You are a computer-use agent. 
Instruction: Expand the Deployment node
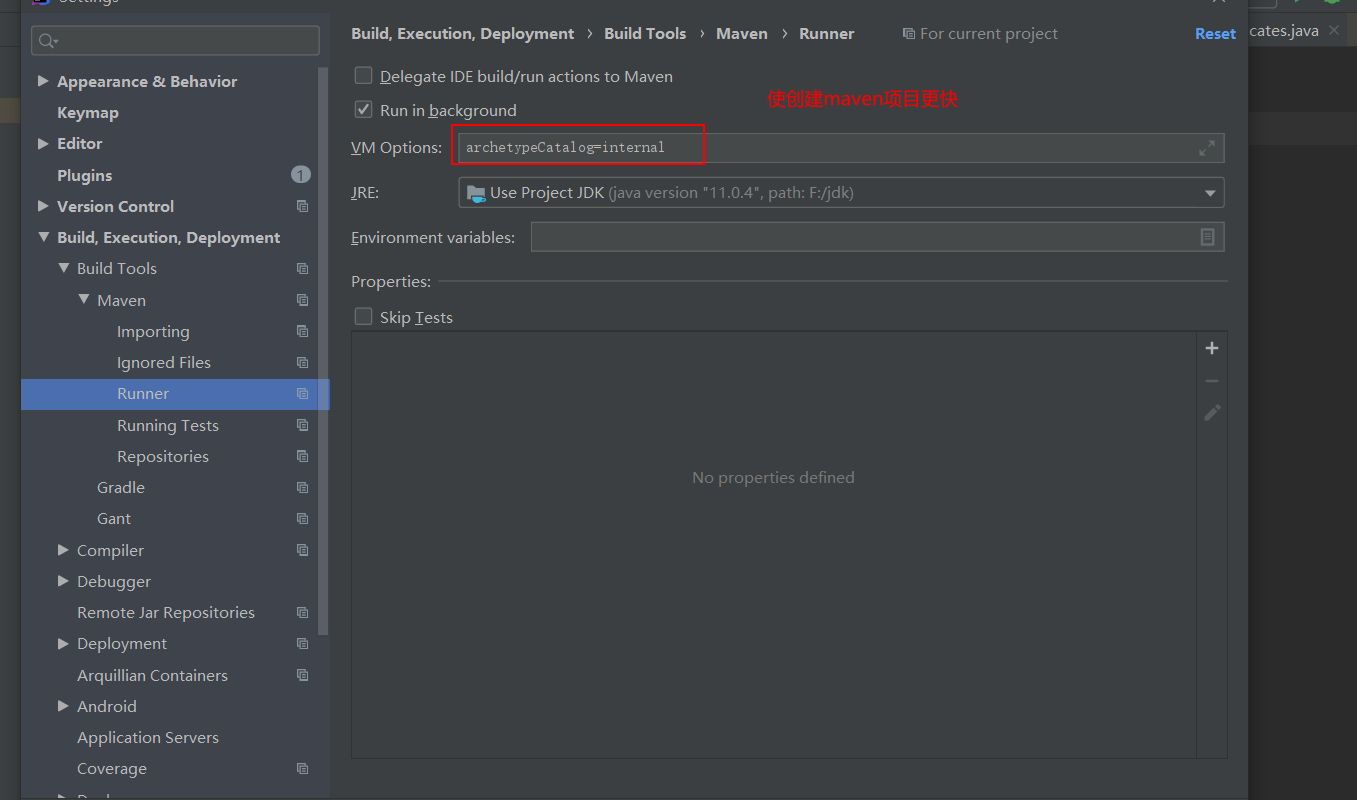[x=63, y=643]
